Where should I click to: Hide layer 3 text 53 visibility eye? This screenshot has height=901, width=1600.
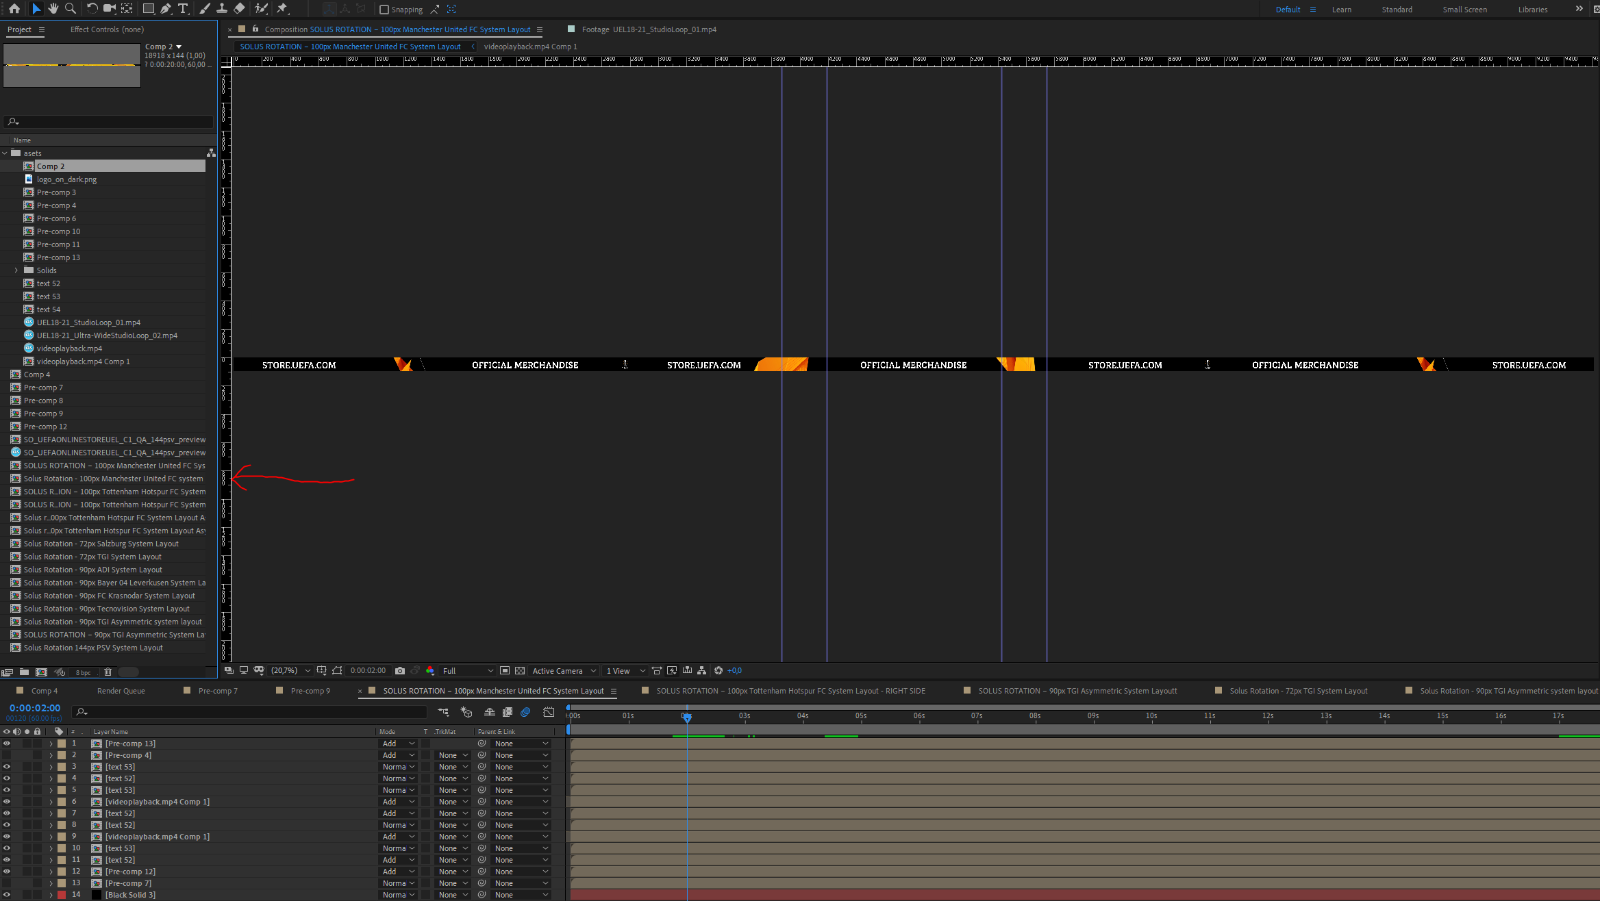point(6,767)
